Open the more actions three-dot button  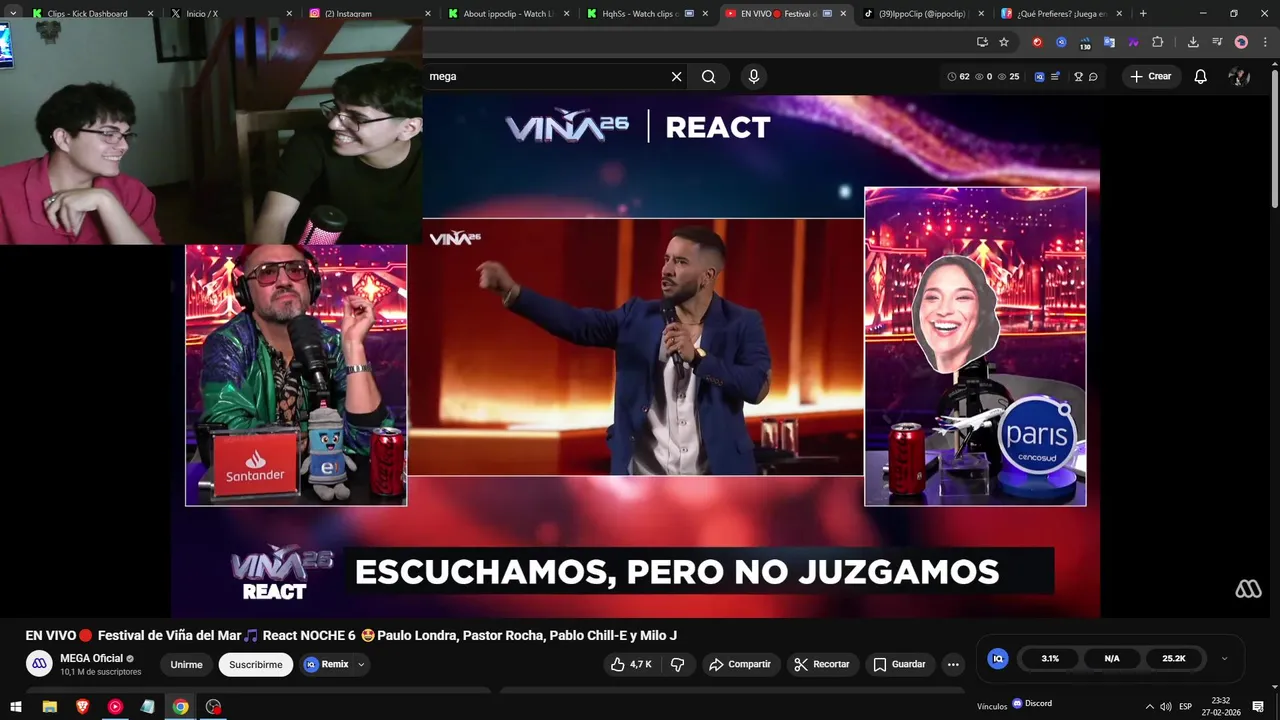(x=953, y=664)
